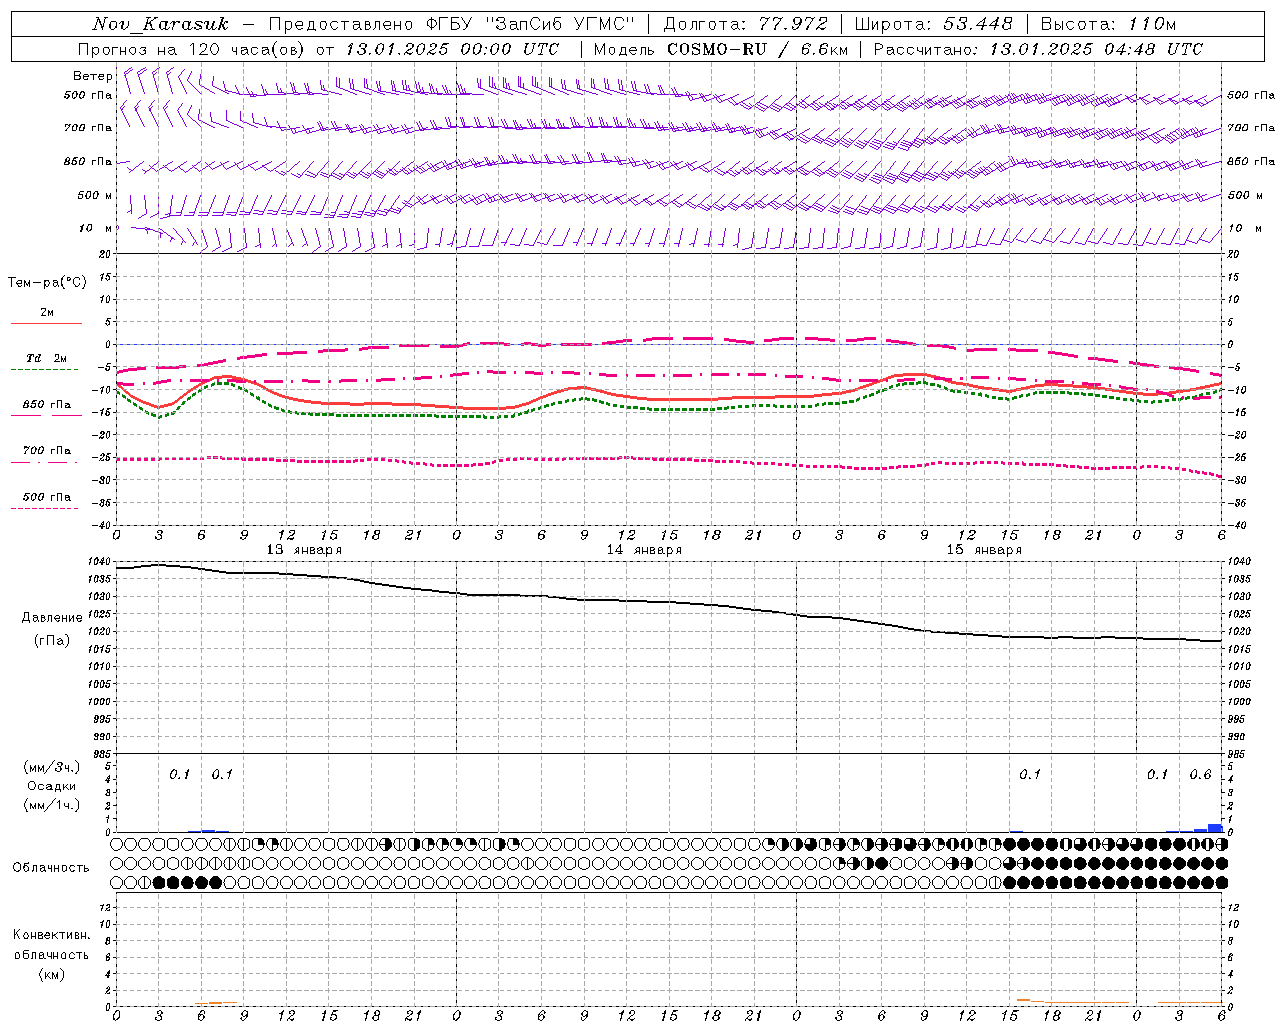Click 'Рассчитано: 13.01.2025 04:48 UTC' timestamp
The height and width of the screenshot is (1024, 1280).
1038,49
